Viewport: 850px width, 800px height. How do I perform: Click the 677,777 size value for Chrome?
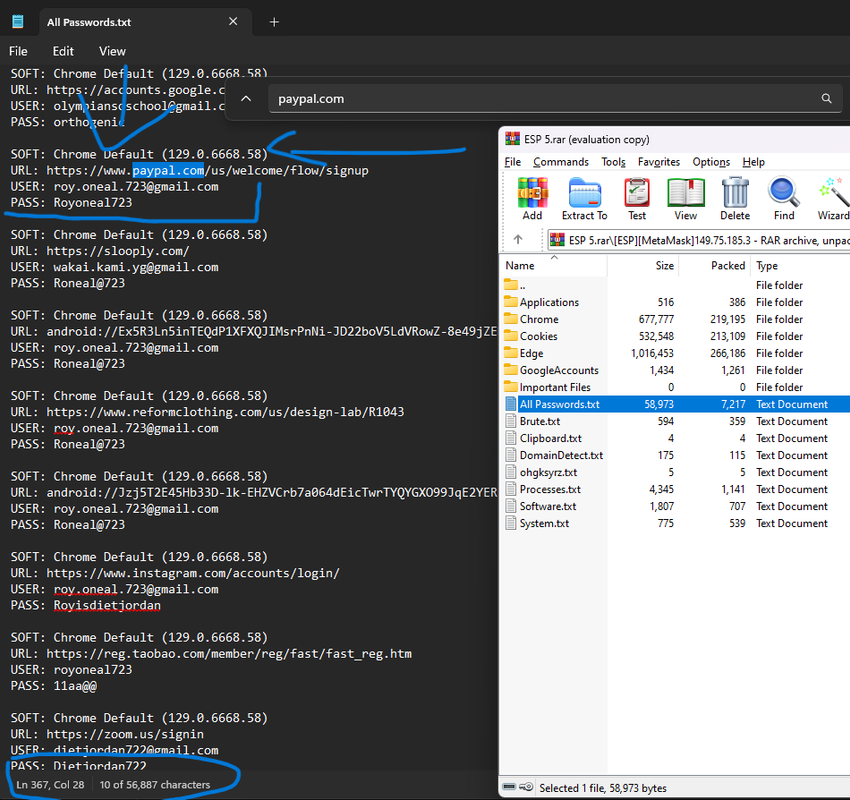pos(656,319)
